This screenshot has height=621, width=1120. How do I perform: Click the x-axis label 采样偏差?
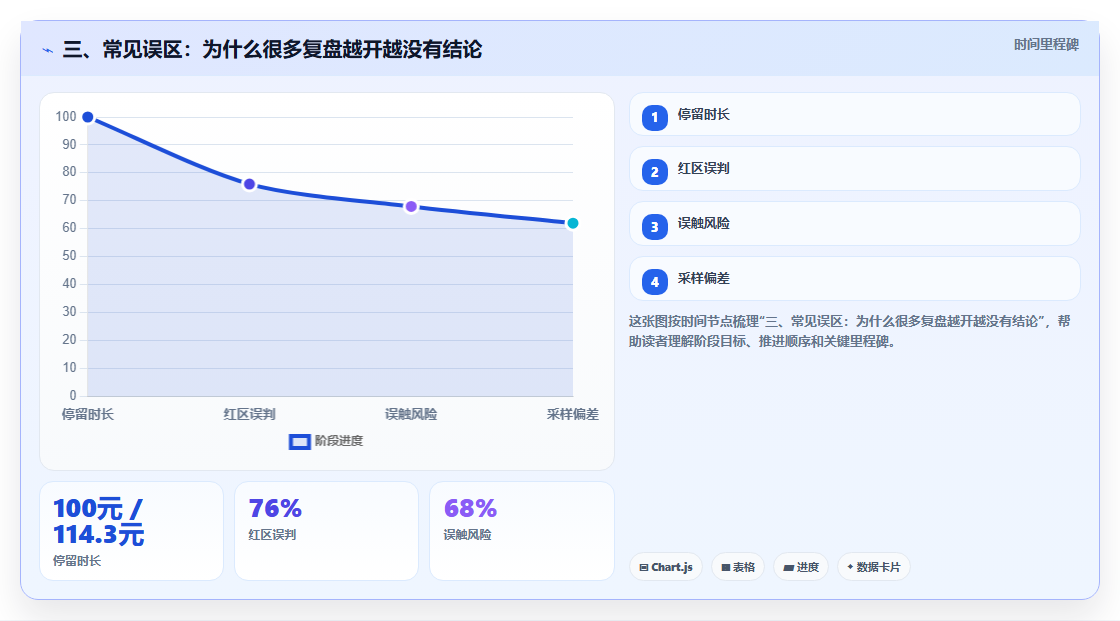[x=572, y=414]
